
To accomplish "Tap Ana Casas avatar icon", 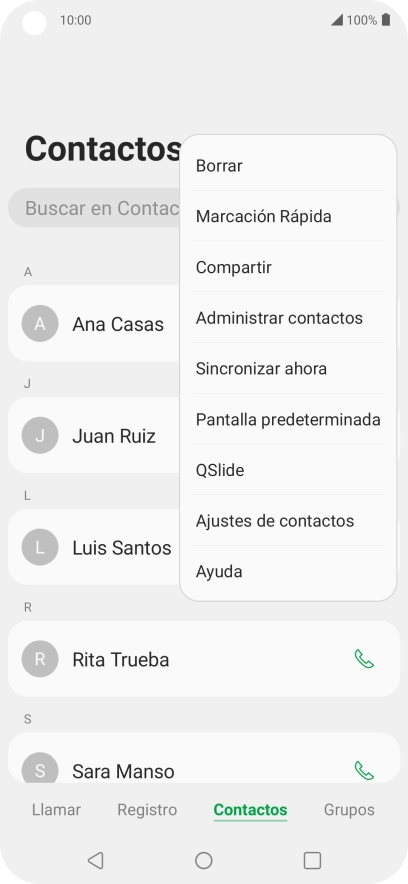I will 40,324.
